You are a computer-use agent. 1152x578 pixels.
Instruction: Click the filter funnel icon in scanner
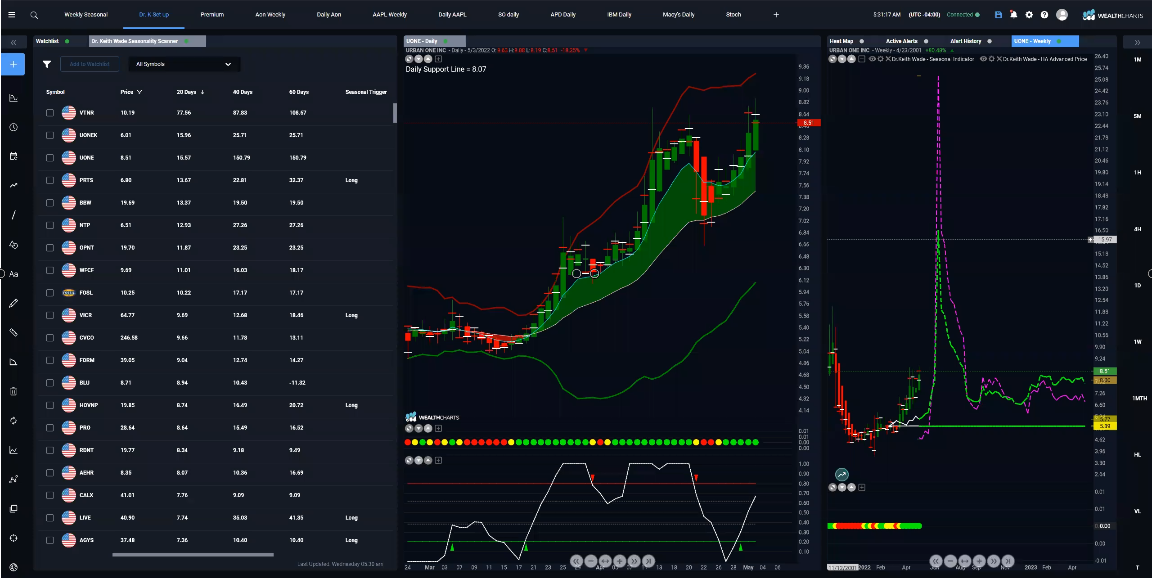pos(47,65)
